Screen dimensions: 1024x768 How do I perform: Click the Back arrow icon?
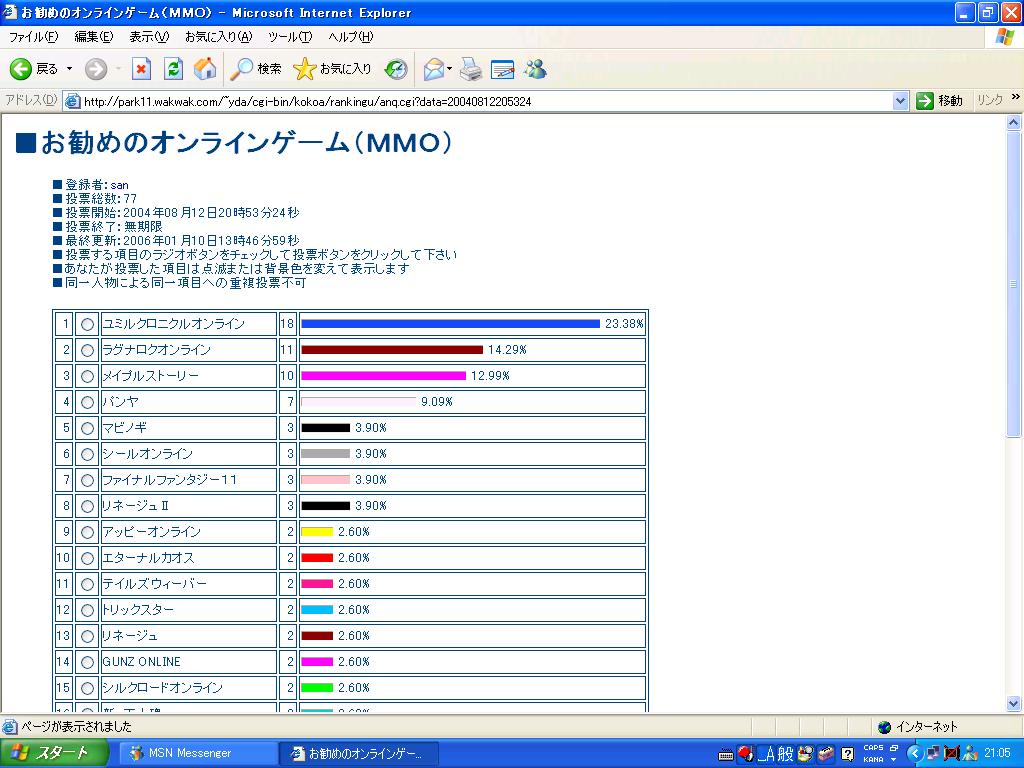click(21, 69)
